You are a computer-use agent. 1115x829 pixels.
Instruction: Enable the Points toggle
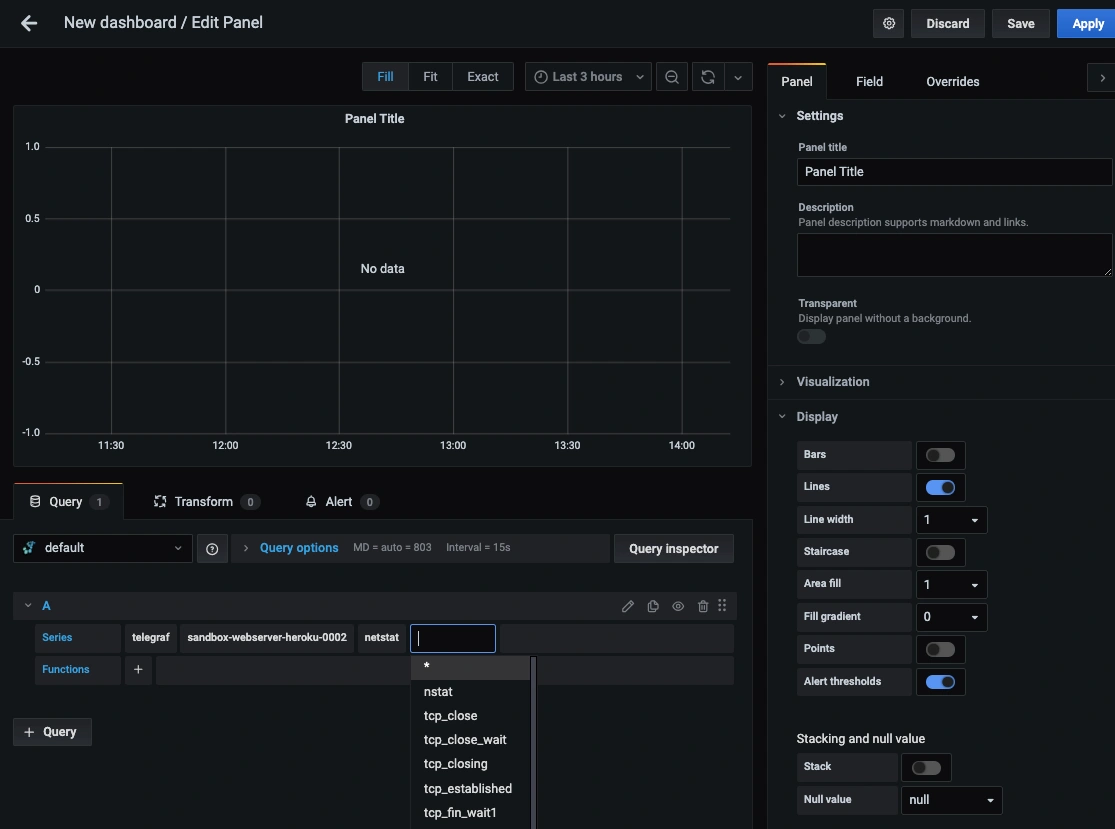coord(940,649)
